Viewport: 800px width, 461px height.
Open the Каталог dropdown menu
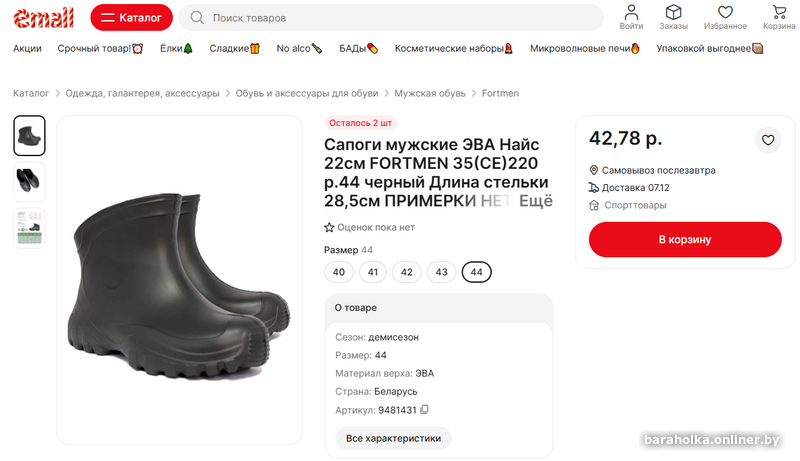[131, 18]
